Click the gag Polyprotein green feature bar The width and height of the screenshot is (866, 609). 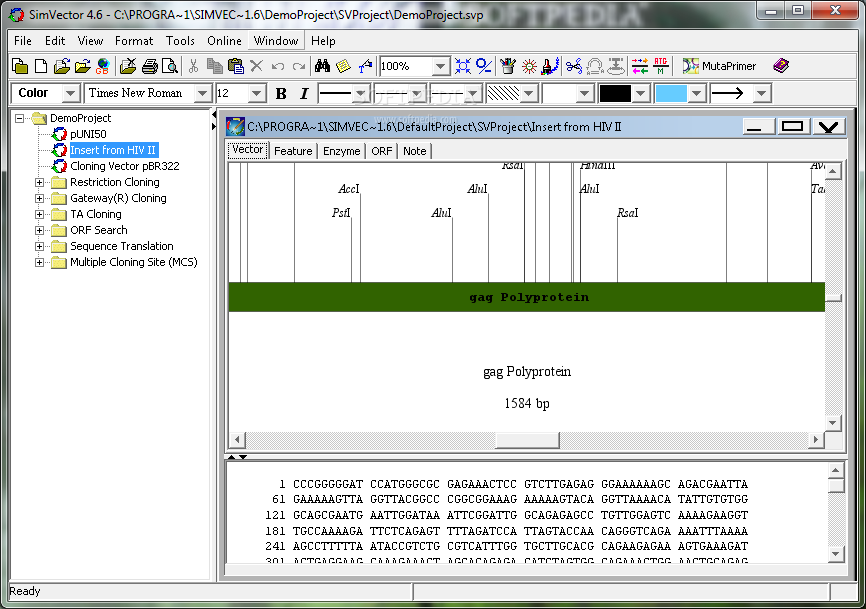[526, 297]
